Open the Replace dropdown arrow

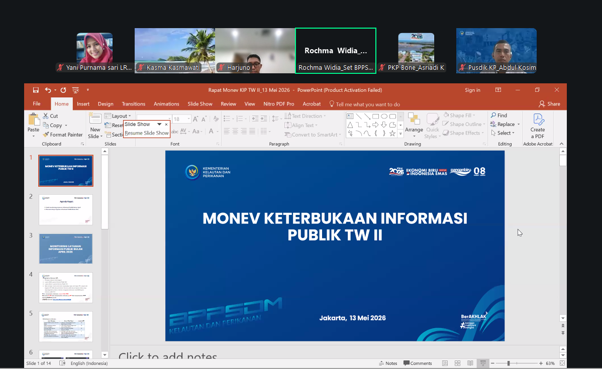pos(518,124)
